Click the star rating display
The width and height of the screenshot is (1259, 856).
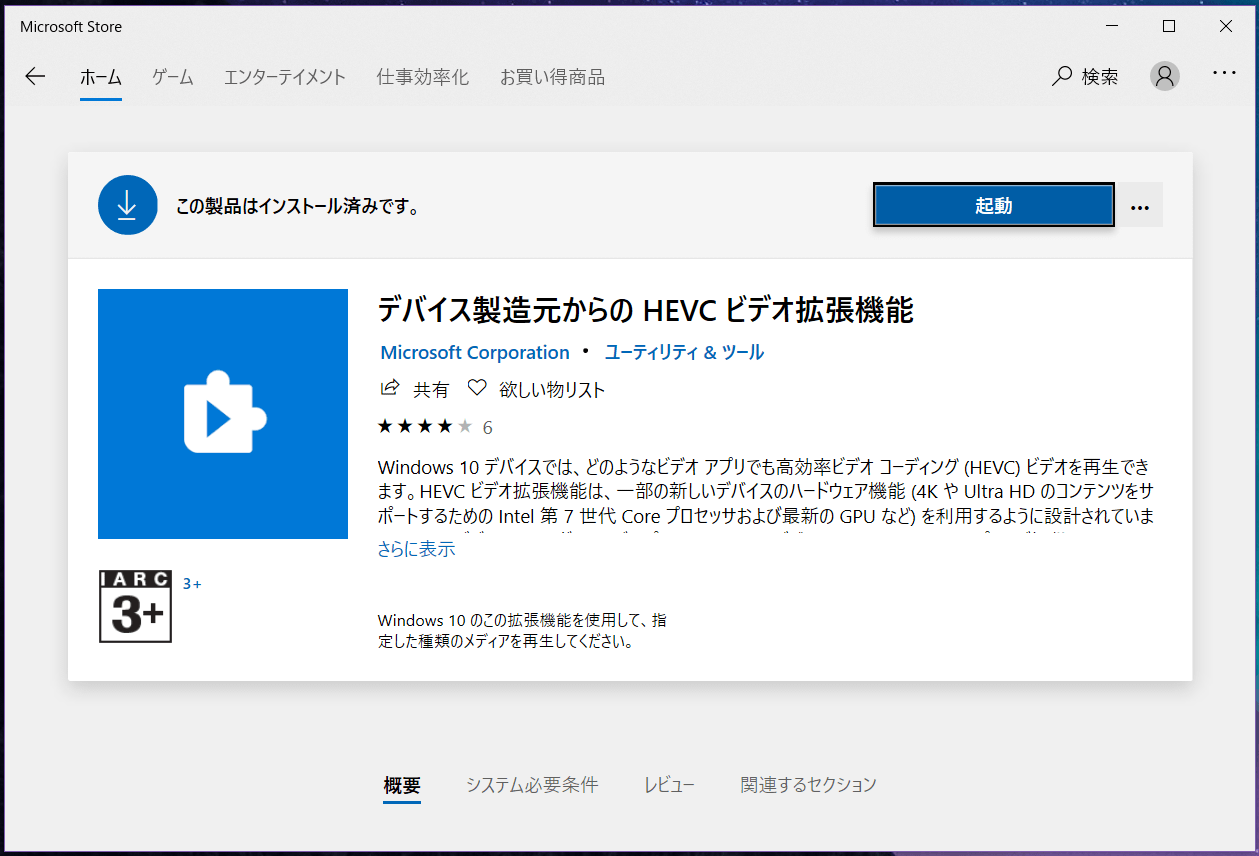[425, 427]
